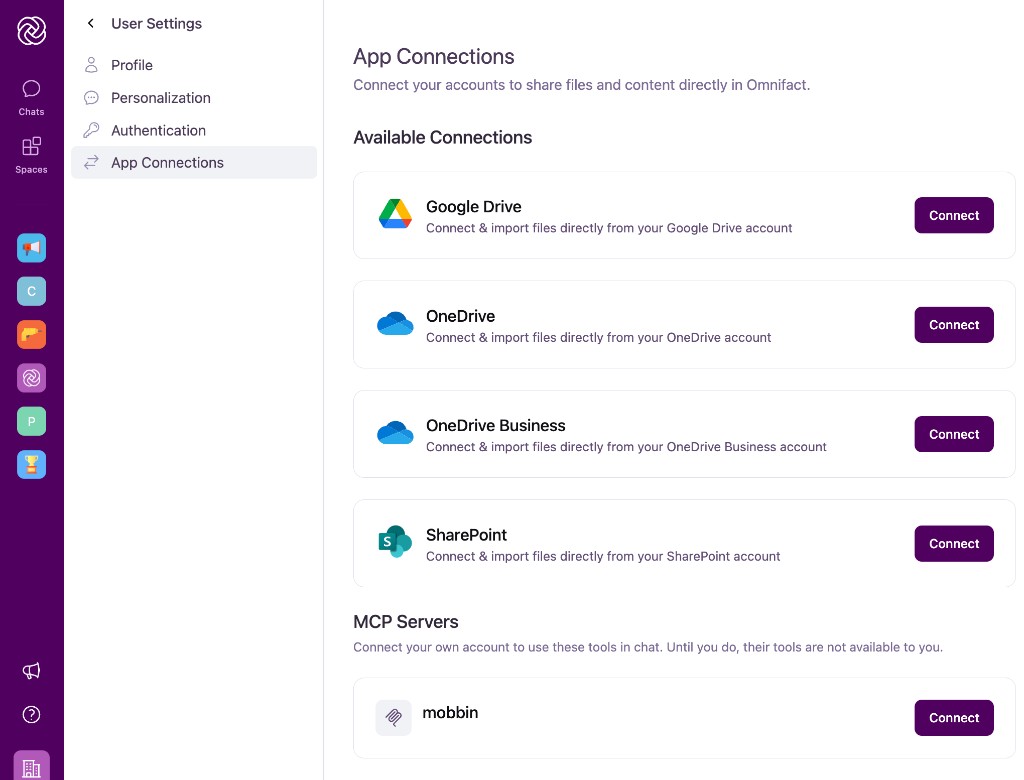Image resolution: width=1024 pixels, height=780 pixels.
Task: Click the Google Drive card title
Action: pos(473,206)
